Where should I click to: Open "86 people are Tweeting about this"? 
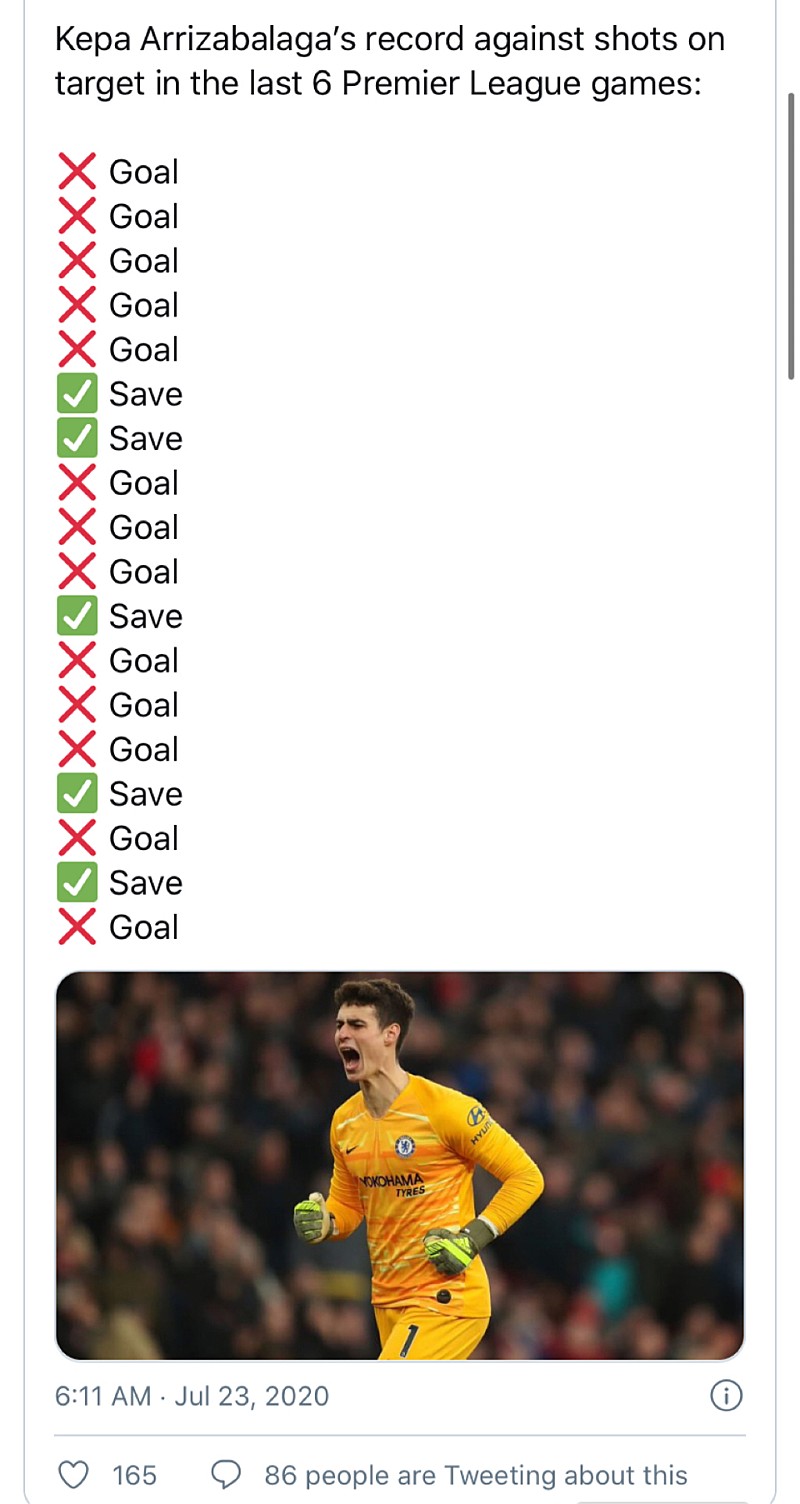point(476,1474)
